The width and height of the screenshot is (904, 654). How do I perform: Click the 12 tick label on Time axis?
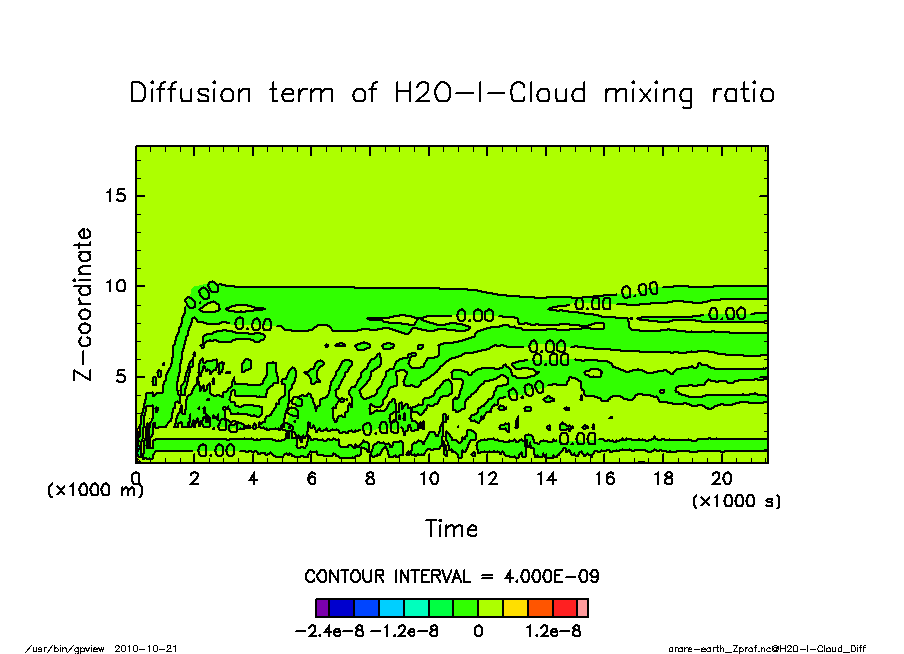487,479
